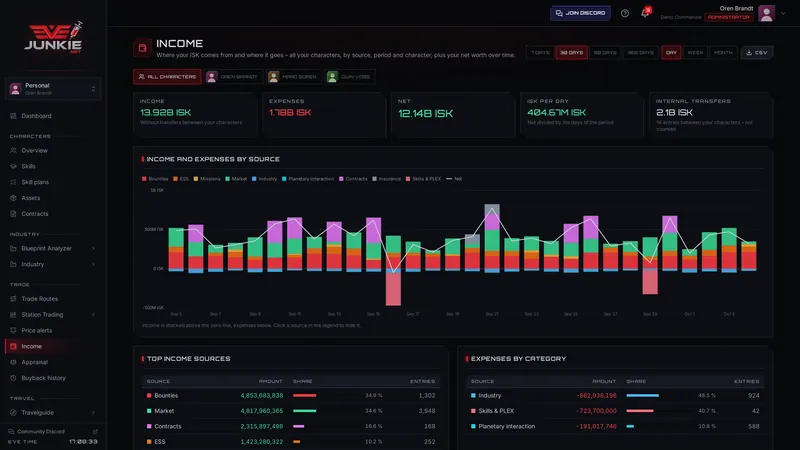800x450 pixels.
Task: Switch grouping to Week
Action: pyautogui.click(x=695, y=53)
